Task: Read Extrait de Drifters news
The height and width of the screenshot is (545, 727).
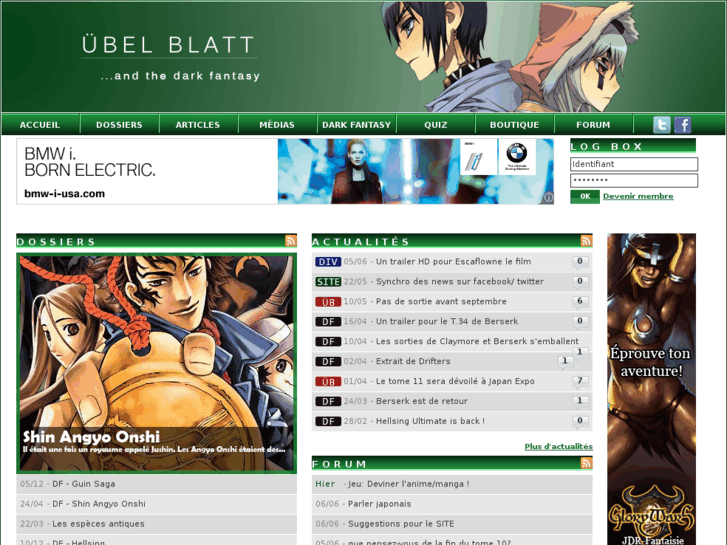Action: click(x=413, y=361)
